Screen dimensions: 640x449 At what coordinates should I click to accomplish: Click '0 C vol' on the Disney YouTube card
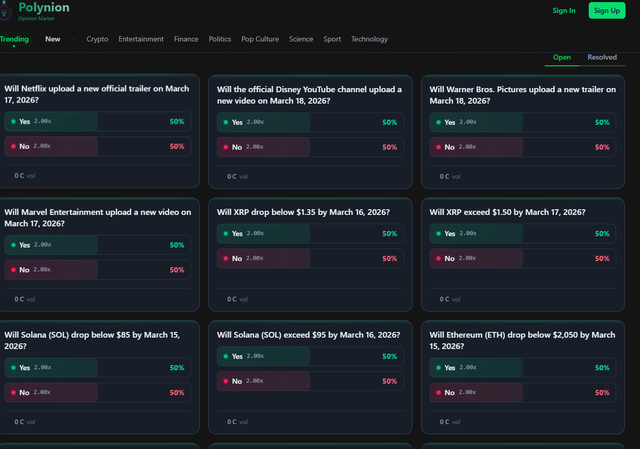238,177
